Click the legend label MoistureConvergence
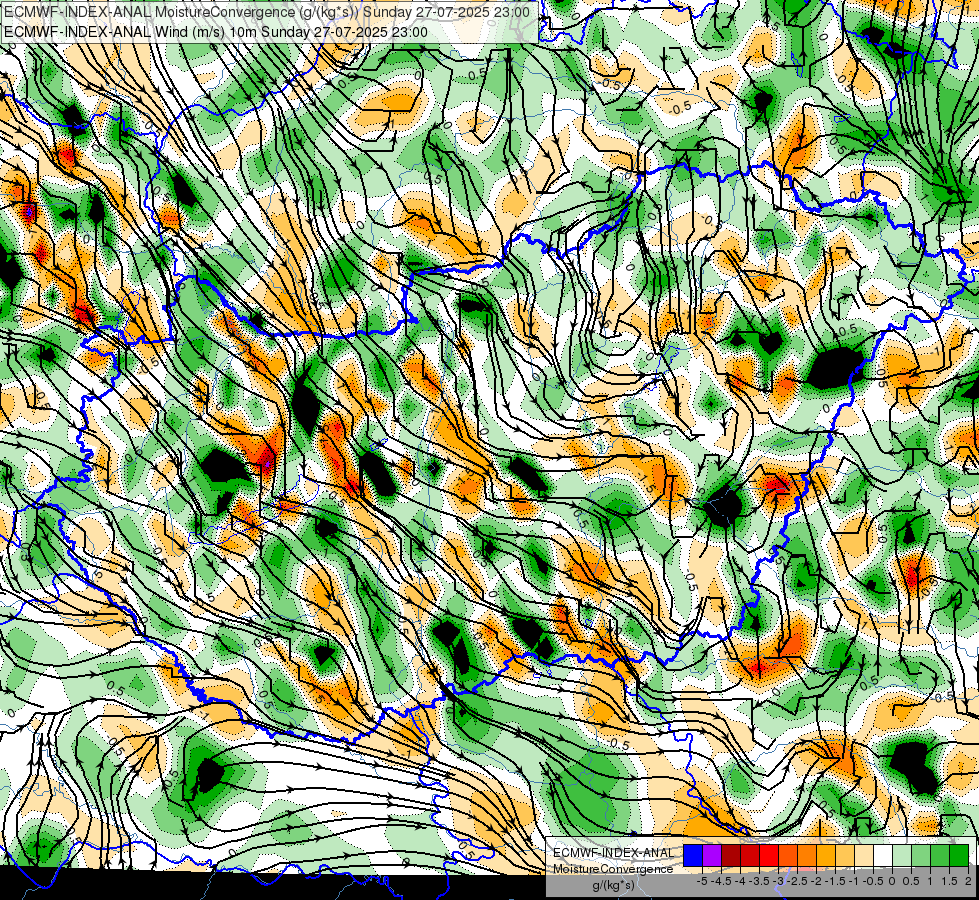This screenshot has height=900, width=979. [613, 869]
